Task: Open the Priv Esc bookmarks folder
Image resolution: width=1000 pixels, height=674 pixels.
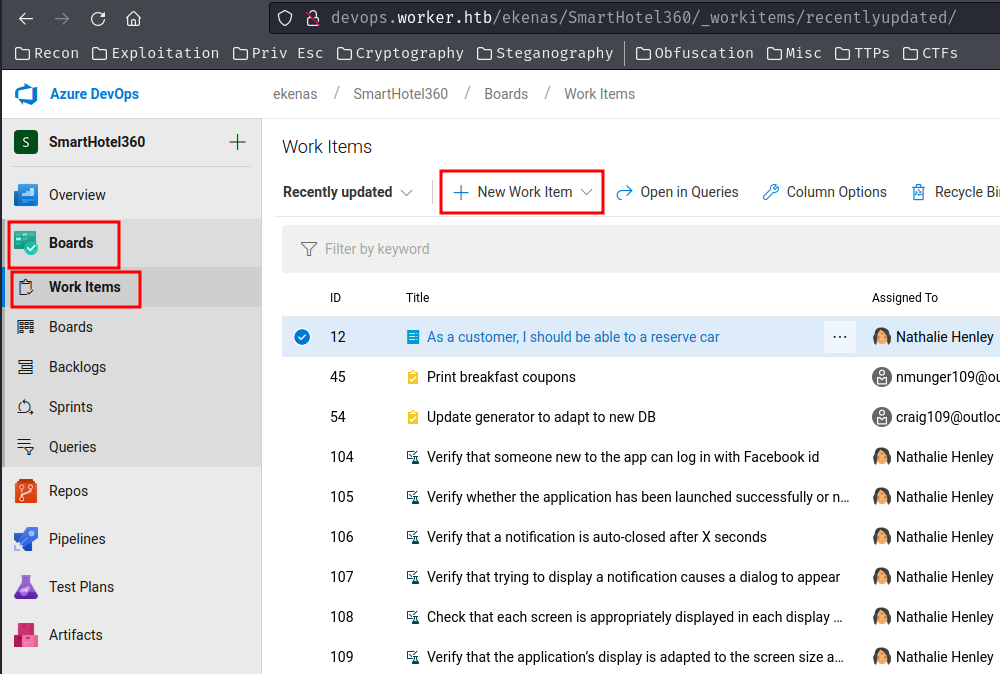Action: (x=277, y=53)
